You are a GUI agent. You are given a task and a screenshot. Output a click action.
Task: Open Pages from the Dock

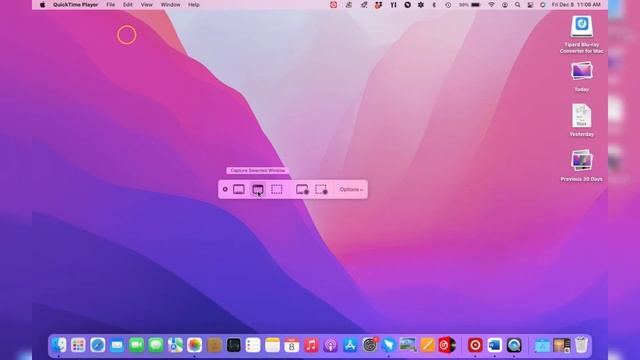(x=427, y=345)
